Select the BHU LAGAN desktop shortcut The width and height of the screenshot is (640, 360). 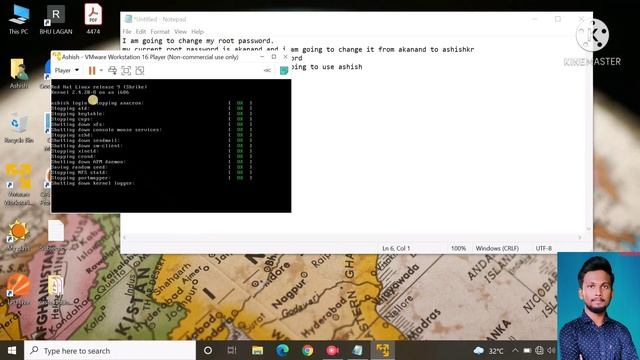56,19
